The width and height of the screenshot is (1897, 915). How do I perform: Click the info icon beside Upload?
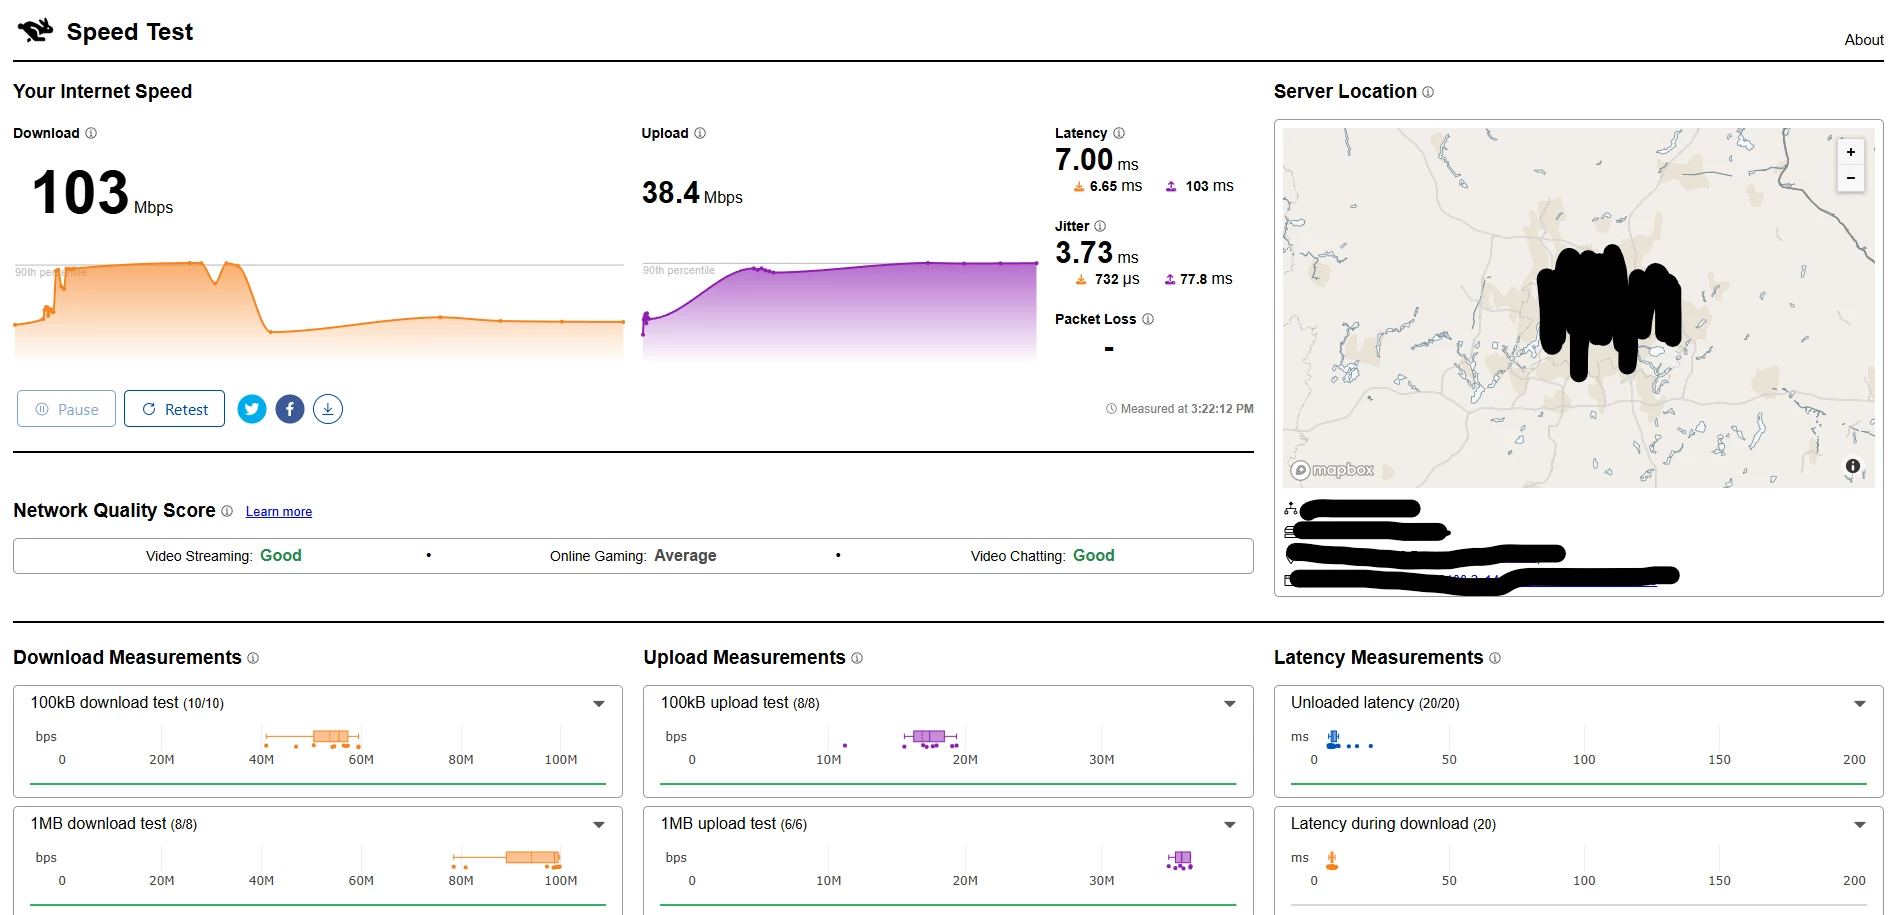pos(700,133)
